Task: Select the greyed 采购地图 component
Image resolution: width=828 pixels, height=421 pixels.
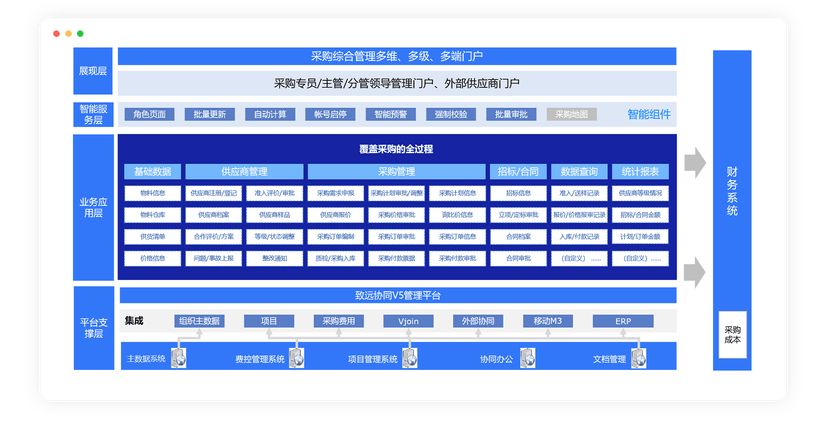Action: pos(572,114)
